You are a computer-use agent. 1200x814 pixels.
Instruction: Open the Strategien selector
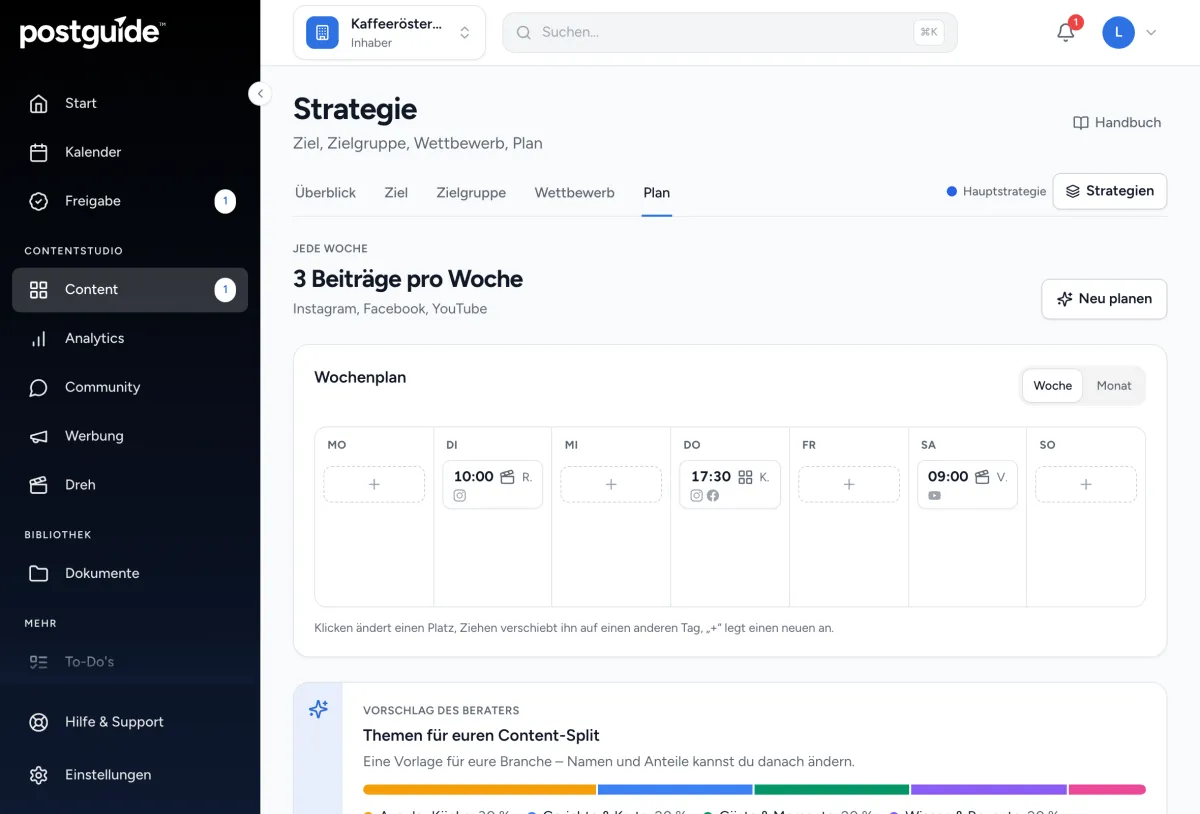pos(1110,191)
